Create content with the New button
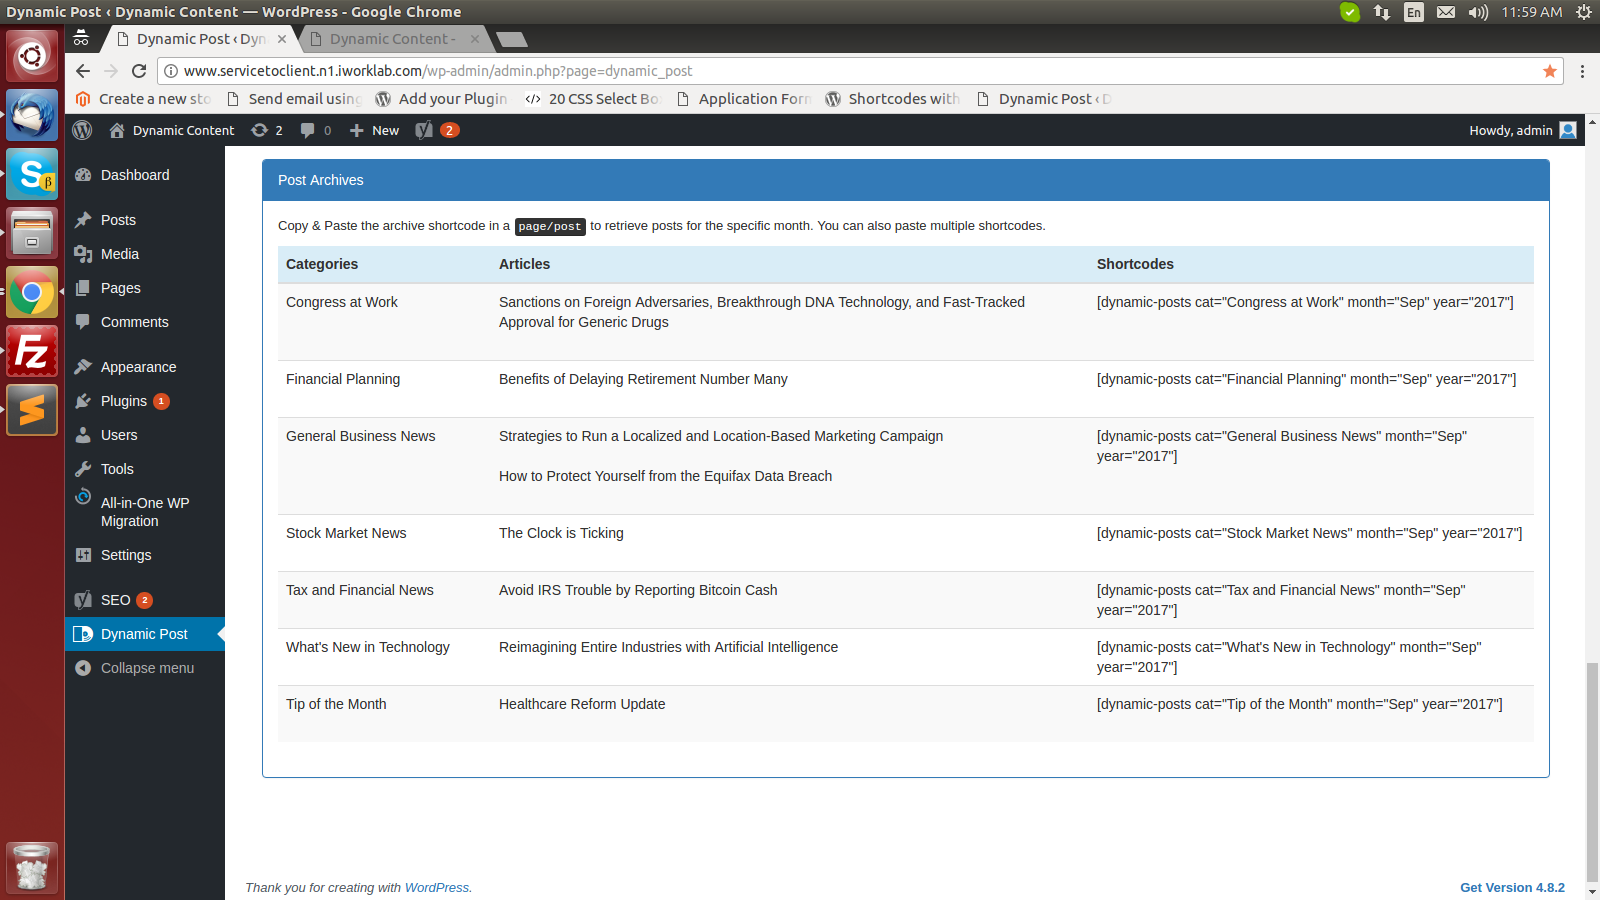1600x900 pixels. [x=373, y=130]
